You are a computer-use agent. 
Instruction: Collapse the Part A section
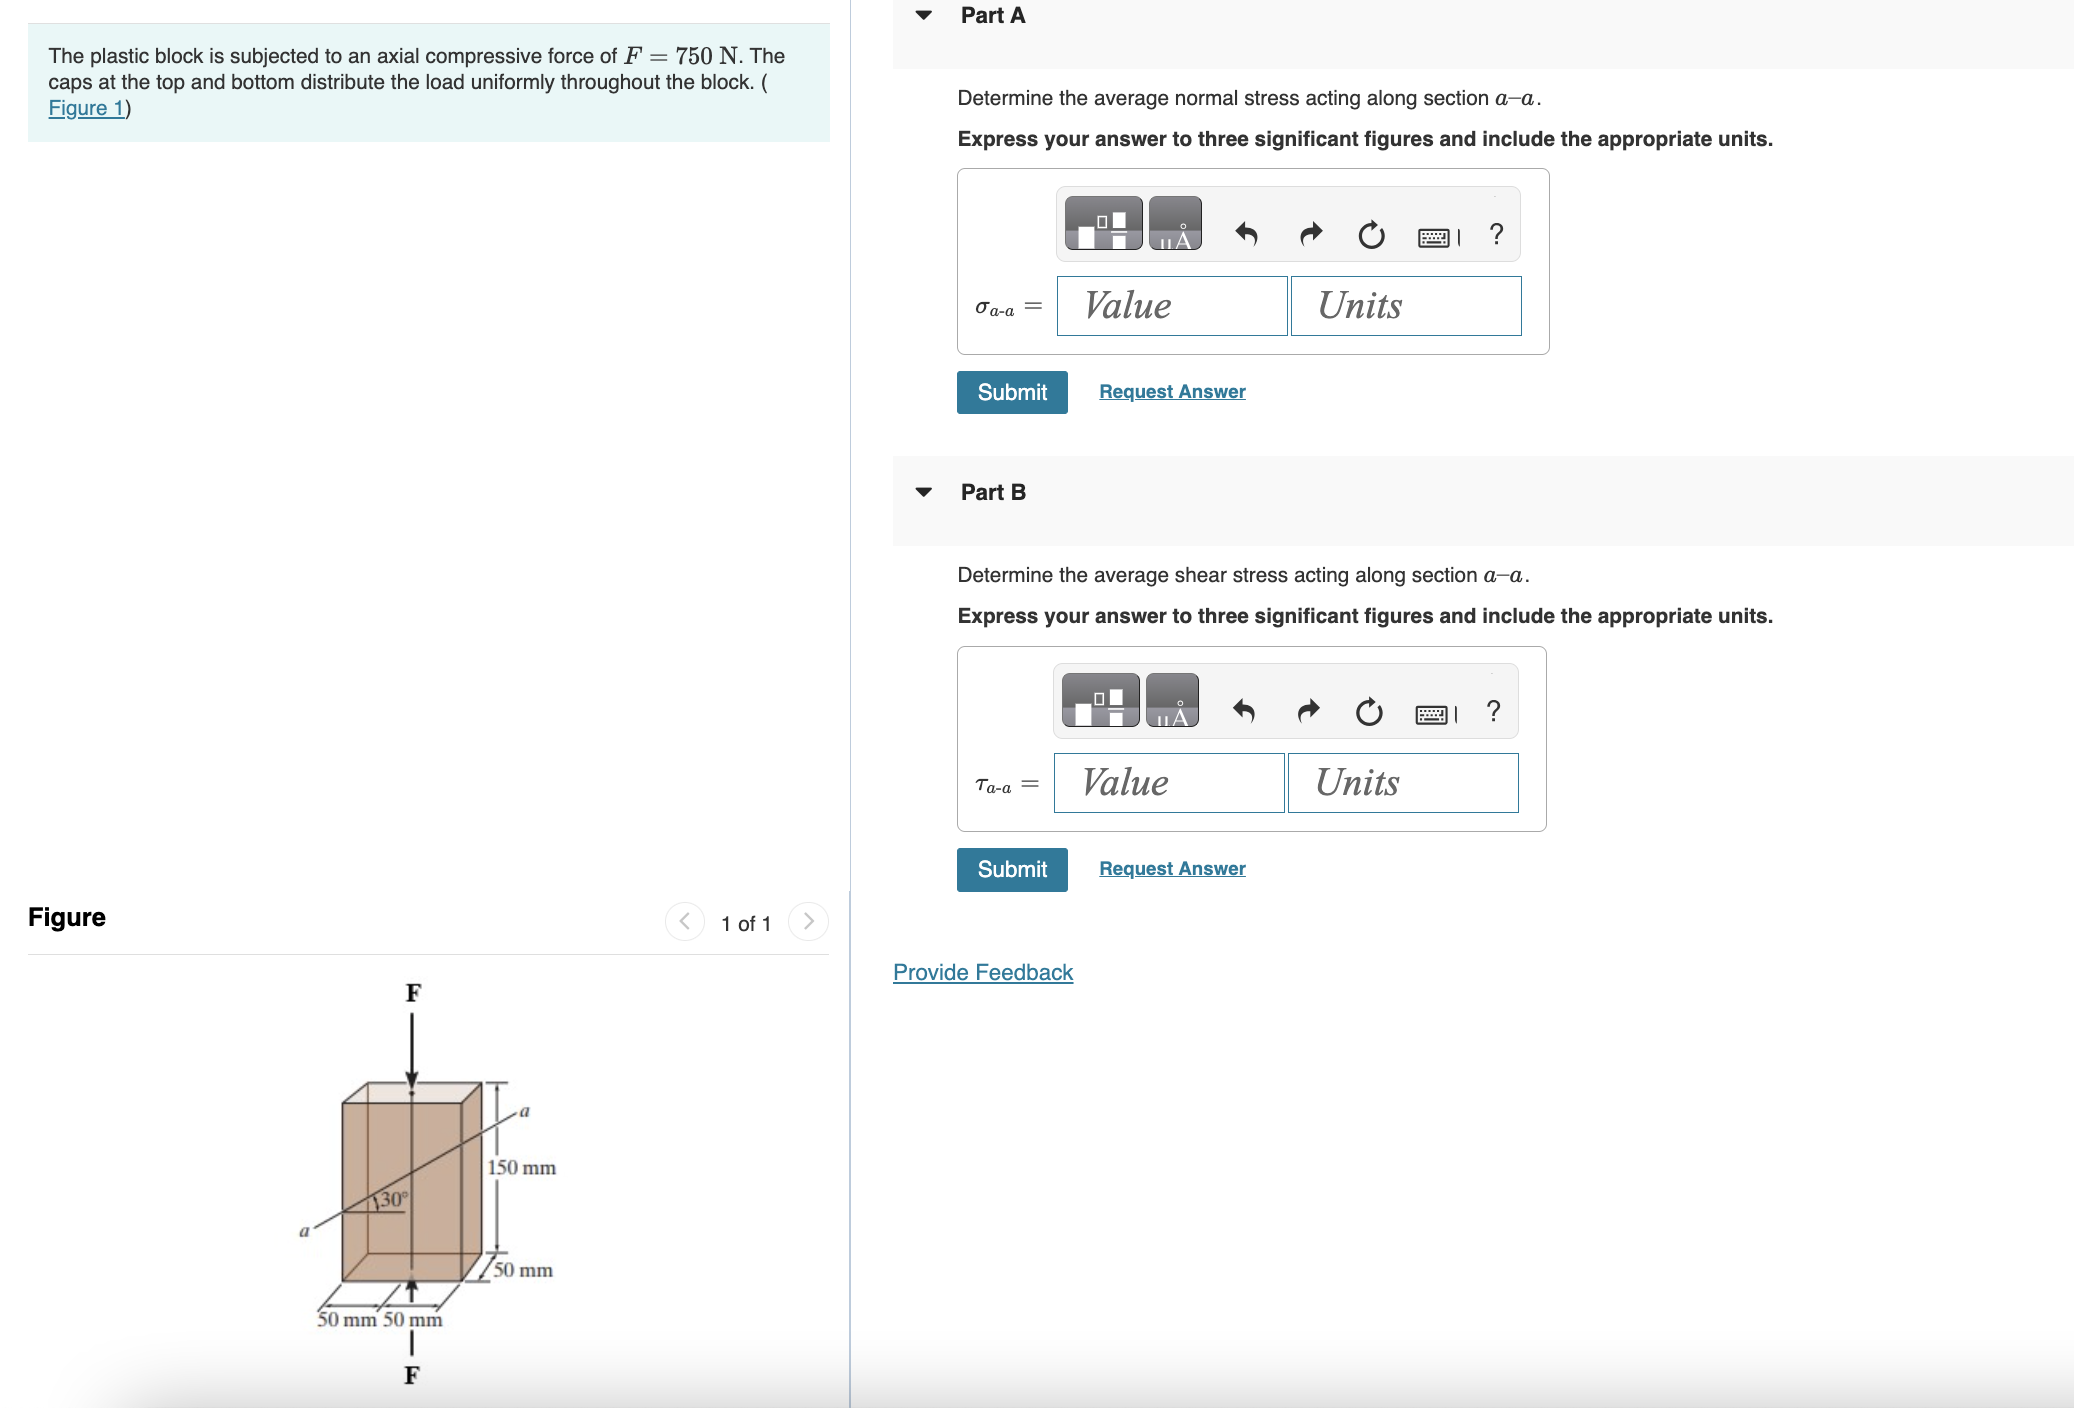[923, 15]
